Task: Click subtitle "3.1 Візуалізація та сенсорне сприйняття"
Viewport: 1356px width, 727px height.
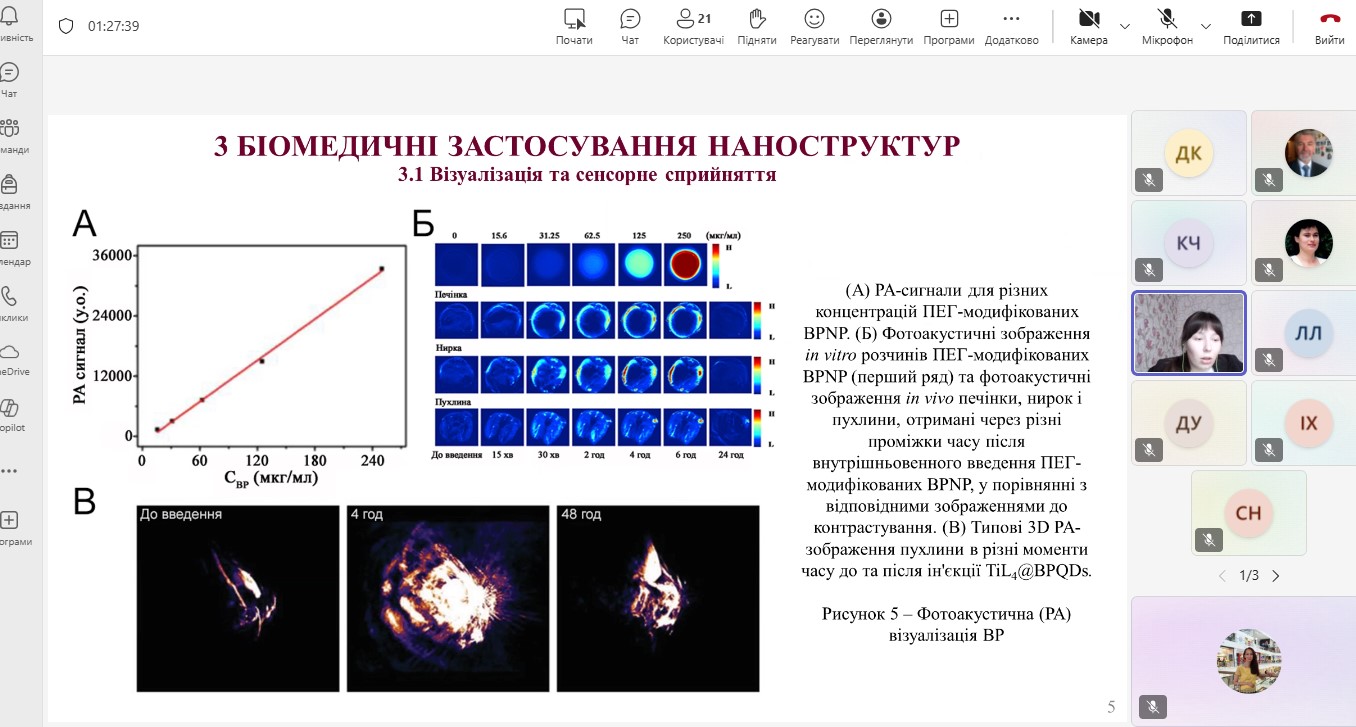Action: point(587,176)
